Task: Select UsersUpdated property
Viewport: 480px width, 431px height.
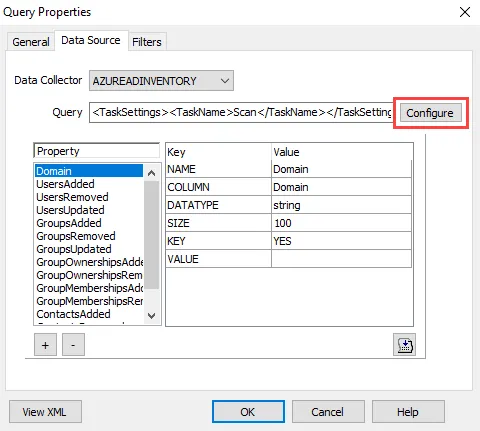Action: pos(89,210)
